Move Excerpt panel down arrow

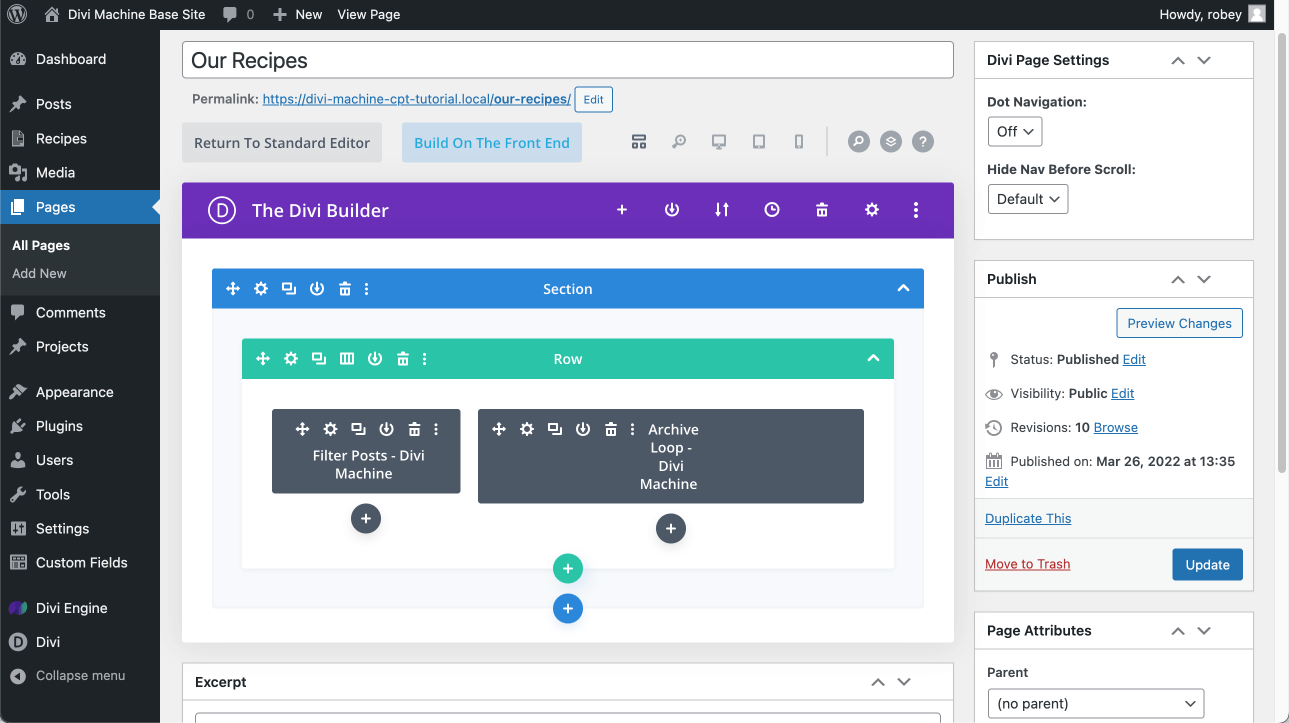(904, 682)
